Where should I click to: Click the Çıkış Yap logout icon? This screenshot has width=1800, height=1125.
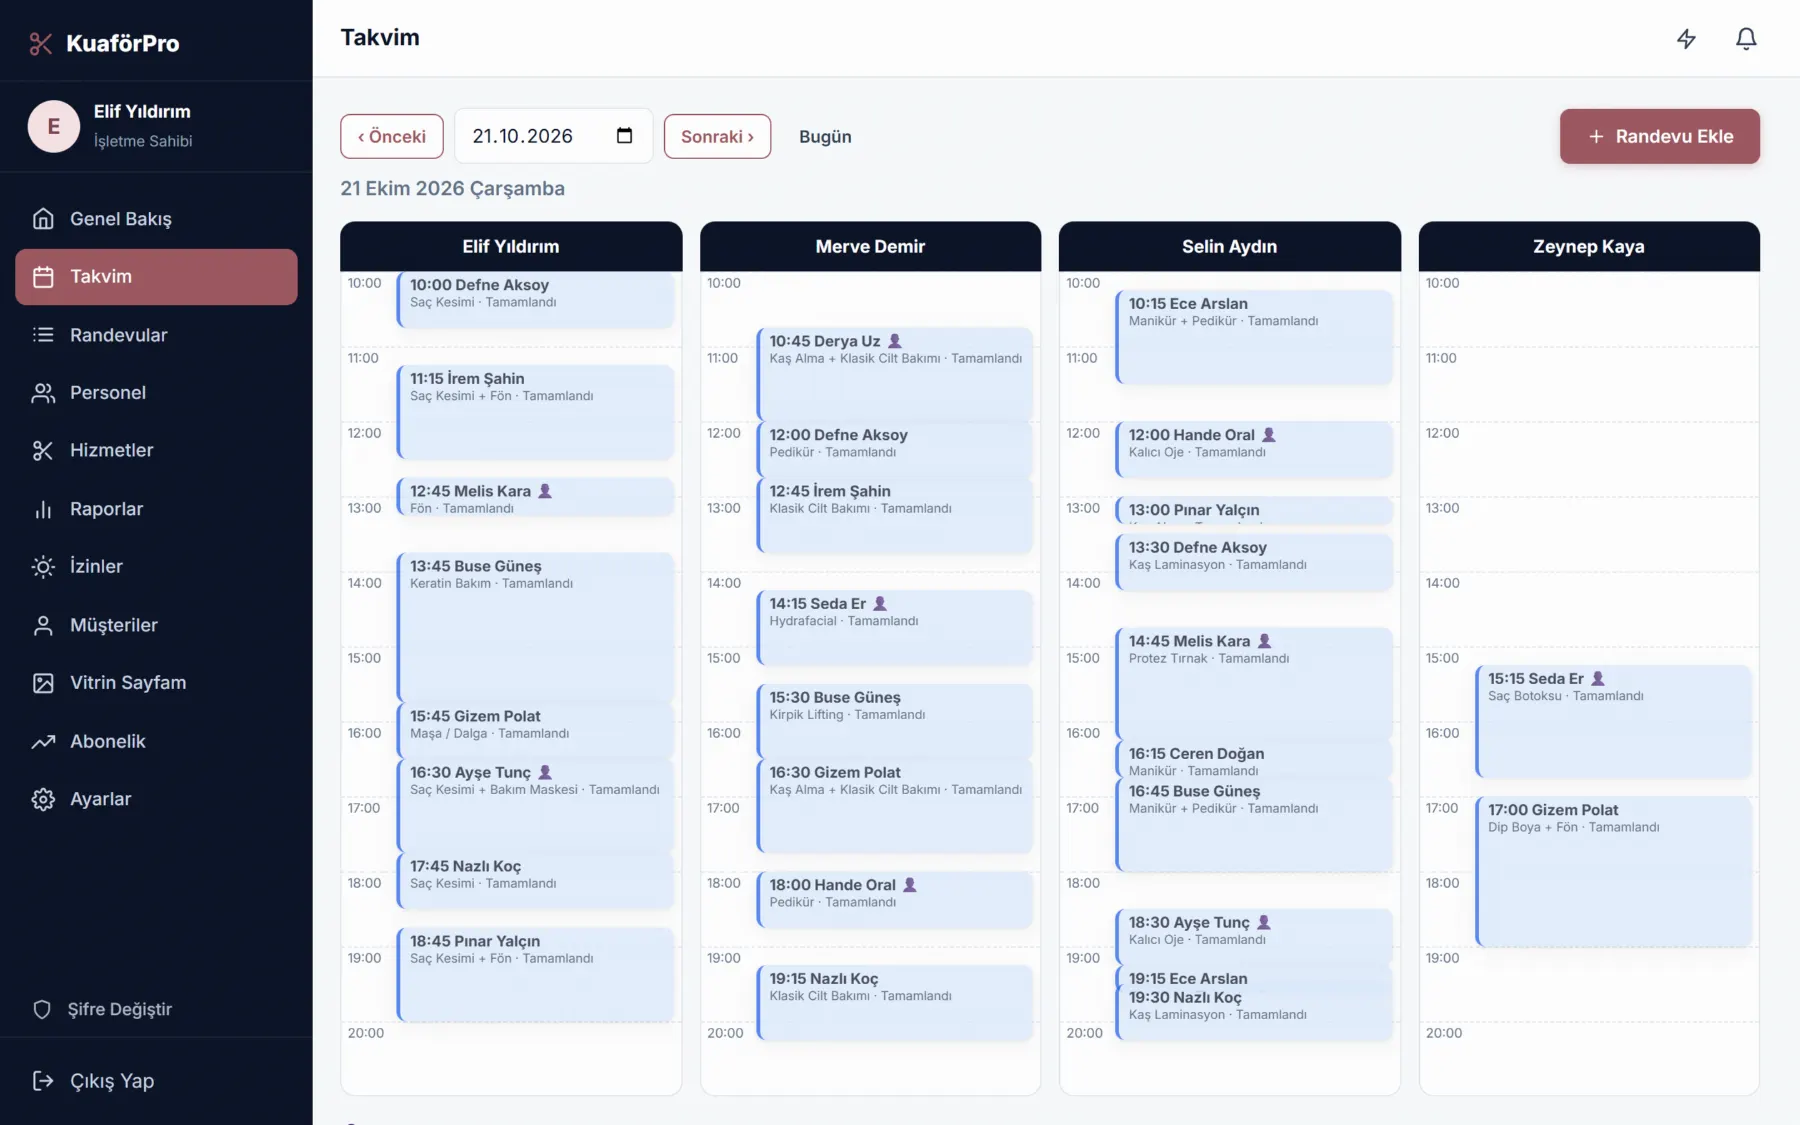click(43, 1081)
